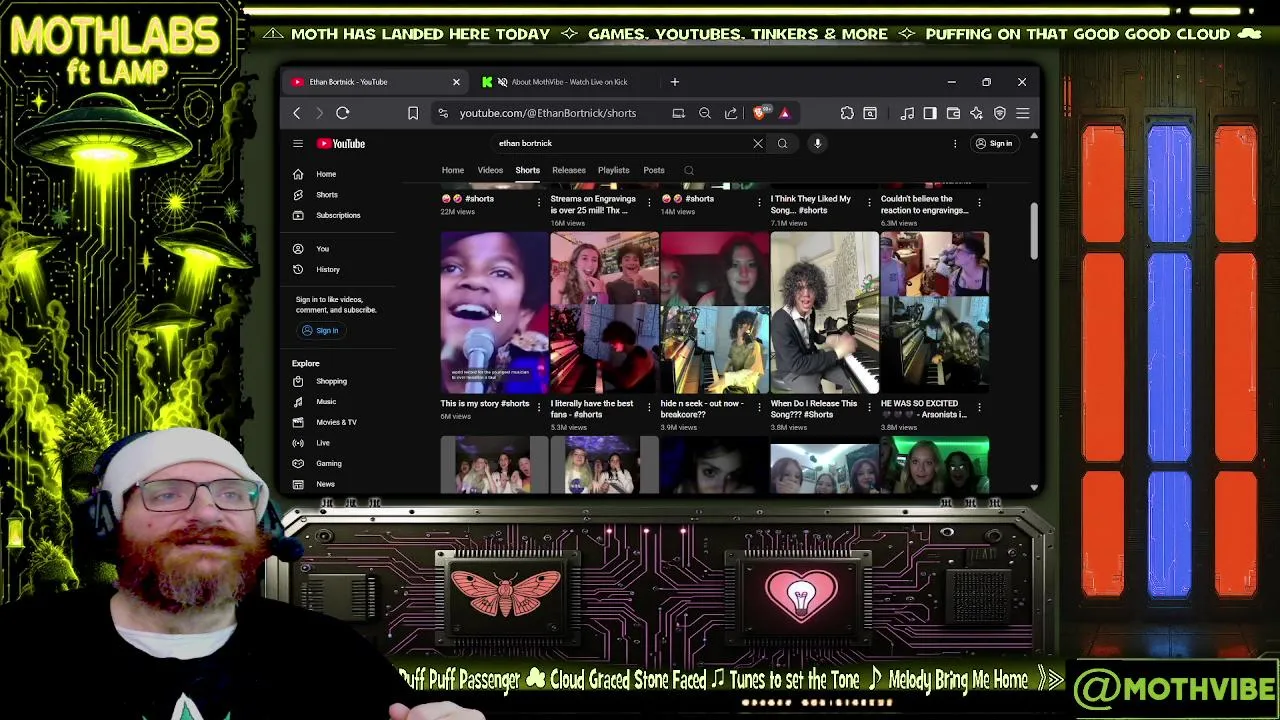The height and width of the screenshot is (720, 1280).
Task: Open YouTube settings three-dot menu
Action: pyautogui.click(x=954, y=143)
